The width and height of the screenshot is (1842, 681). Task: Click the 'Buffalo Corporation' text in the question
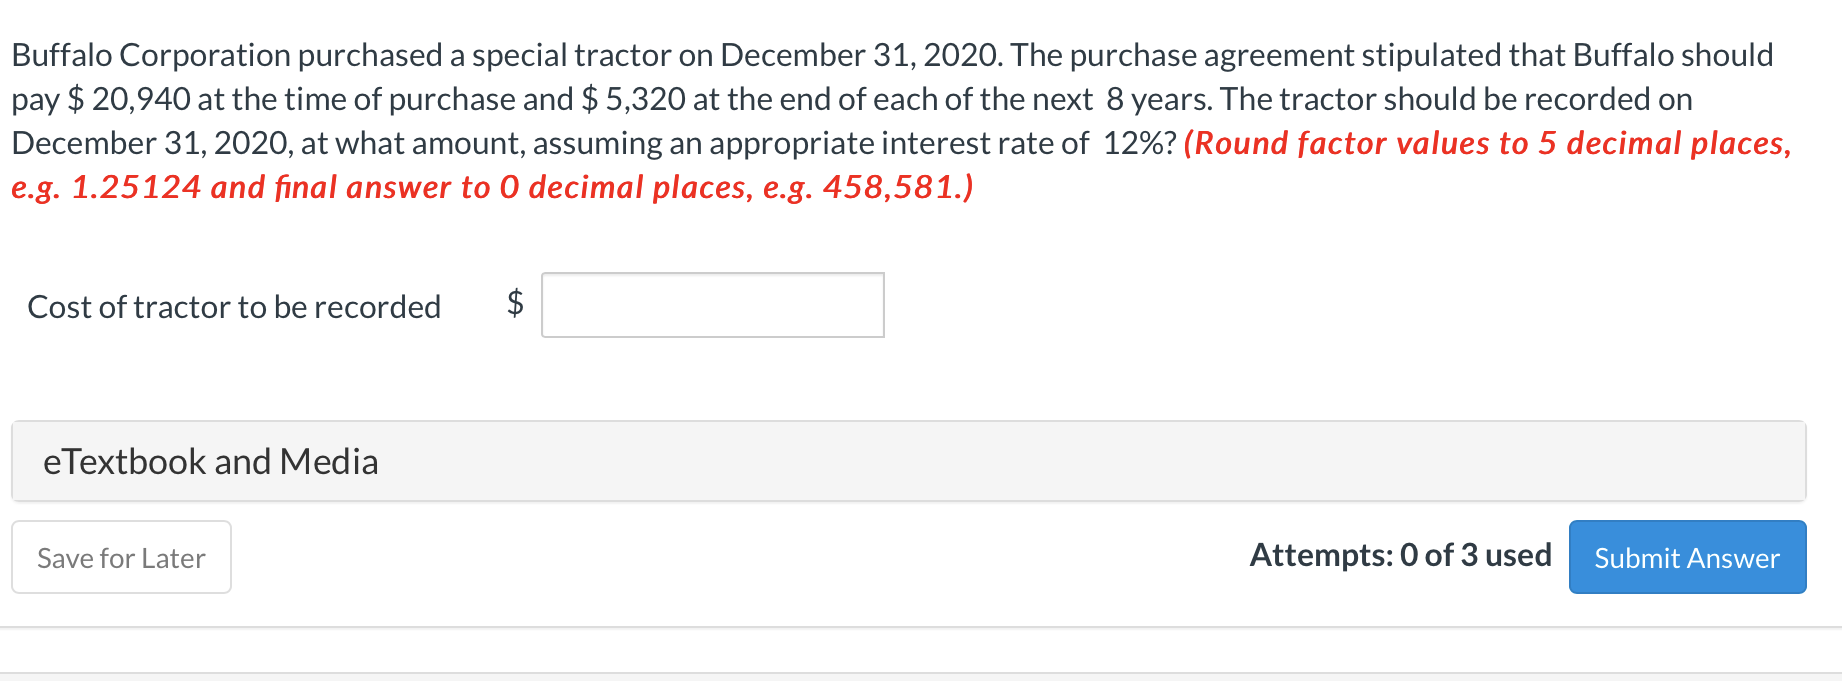pos(150,55)
